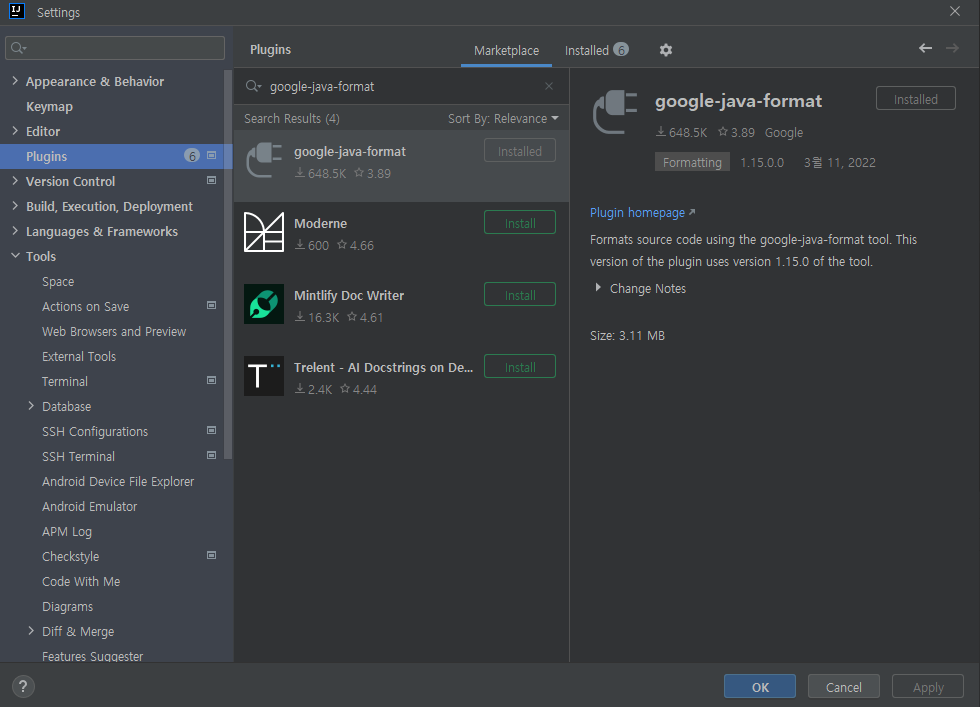The image size is (980, 707).
Task: Clear the plugin search with the X icon
Action: (x=548, y=86)
